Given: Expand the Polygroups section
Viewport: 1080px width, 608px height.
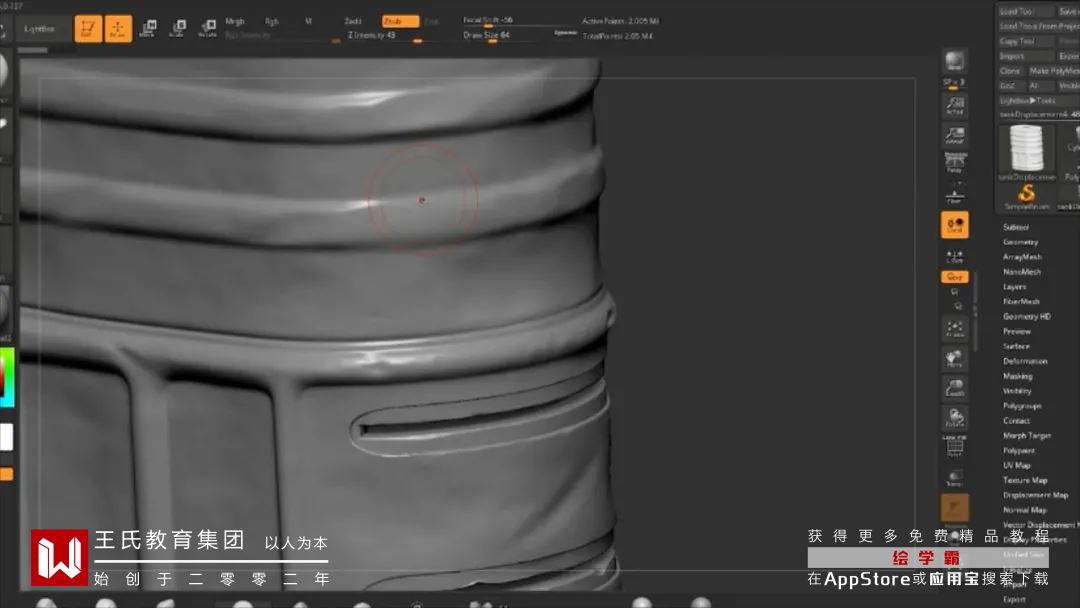Looking at the screenshot, I should click(x=1022, y=406).
